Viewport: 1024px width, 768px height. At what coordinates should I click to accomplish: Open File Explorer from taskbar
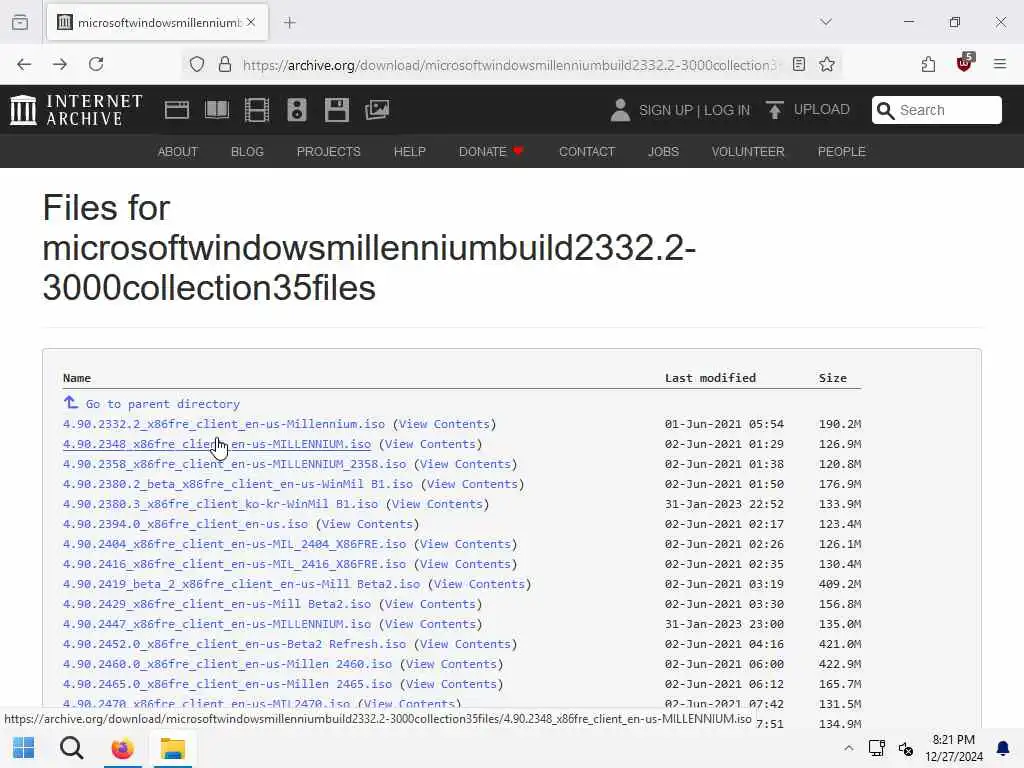(x=173, y=748)
